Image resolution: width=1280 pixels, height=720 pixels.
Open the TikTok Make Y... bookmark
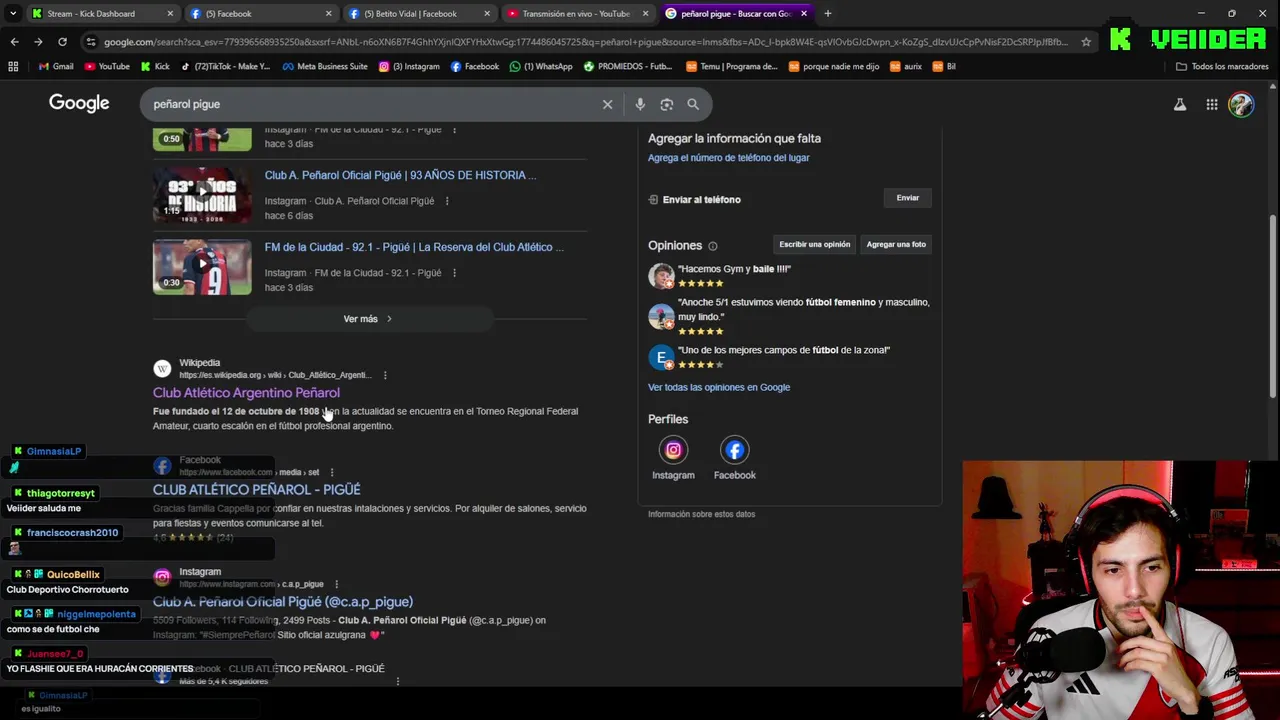(x=225, y=66)
